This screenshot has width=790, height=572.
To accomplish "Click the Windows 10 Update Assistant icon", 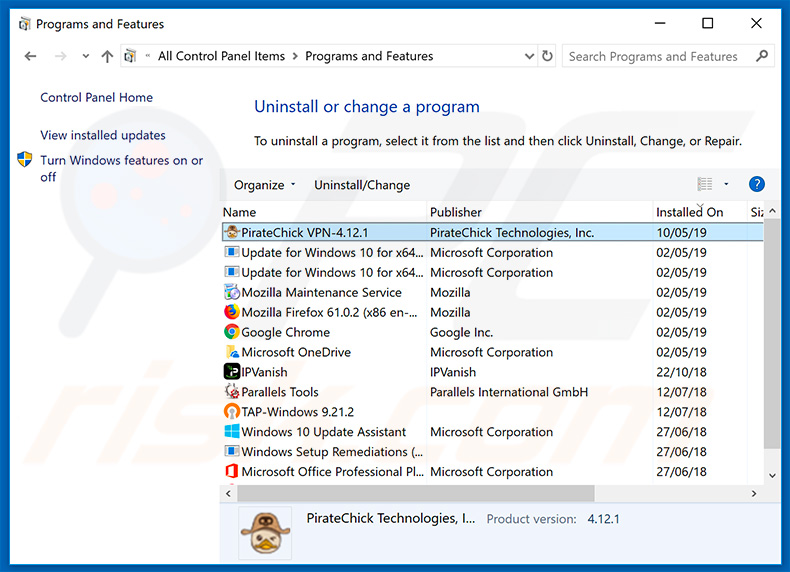I will pos(232,431).
